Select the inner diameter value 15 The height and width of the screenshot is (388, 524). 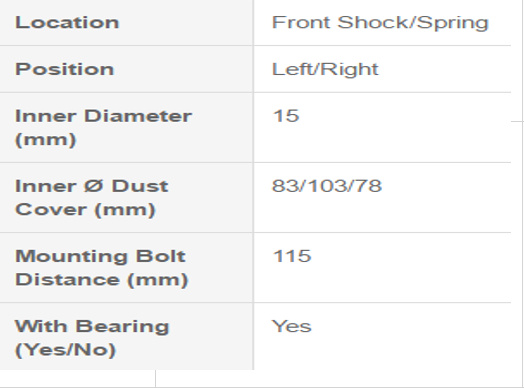[286, 116]
